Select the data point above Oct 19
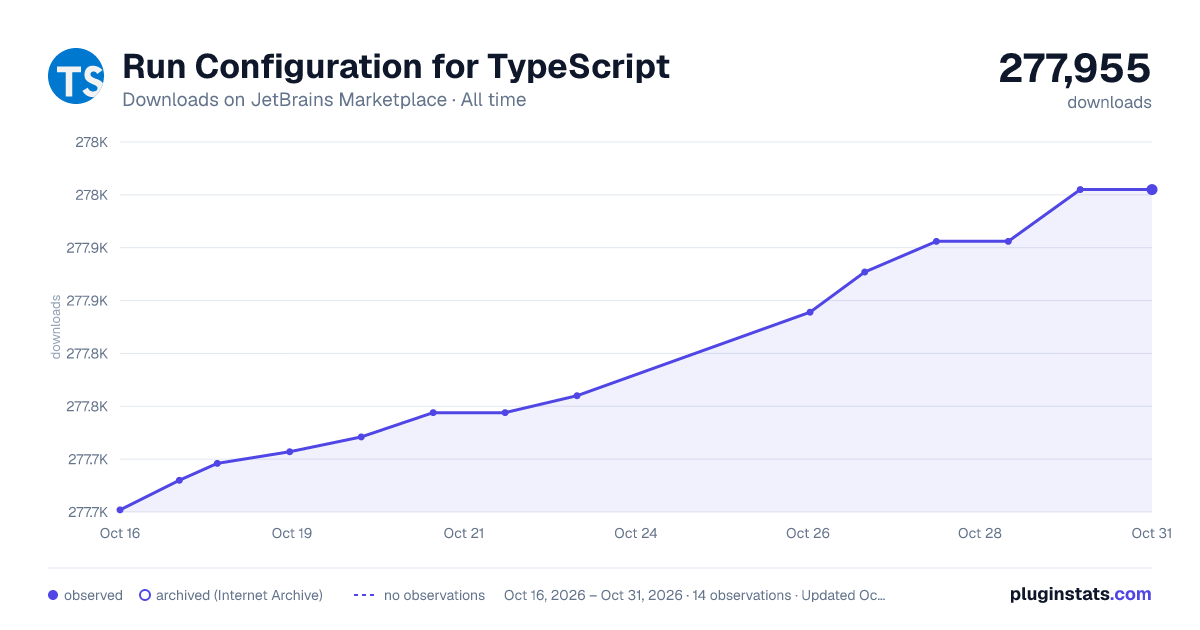1200x630 pixels. coord(290,452)
